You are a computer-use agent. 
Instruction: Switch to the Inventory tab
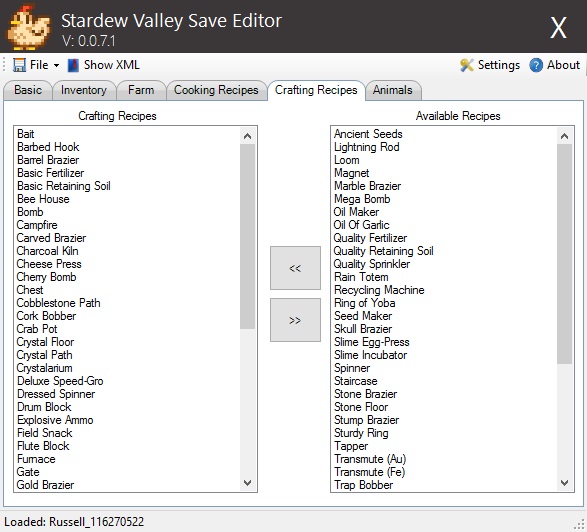(x=84, y=90)
